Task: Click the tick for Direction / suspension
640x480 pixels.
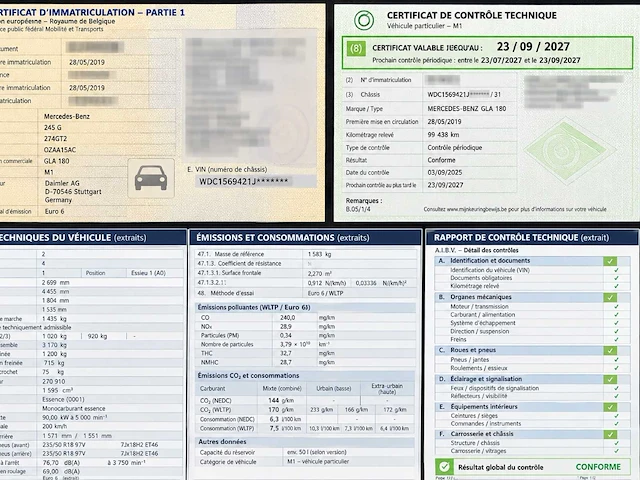Action: click(x=616, y=331)
